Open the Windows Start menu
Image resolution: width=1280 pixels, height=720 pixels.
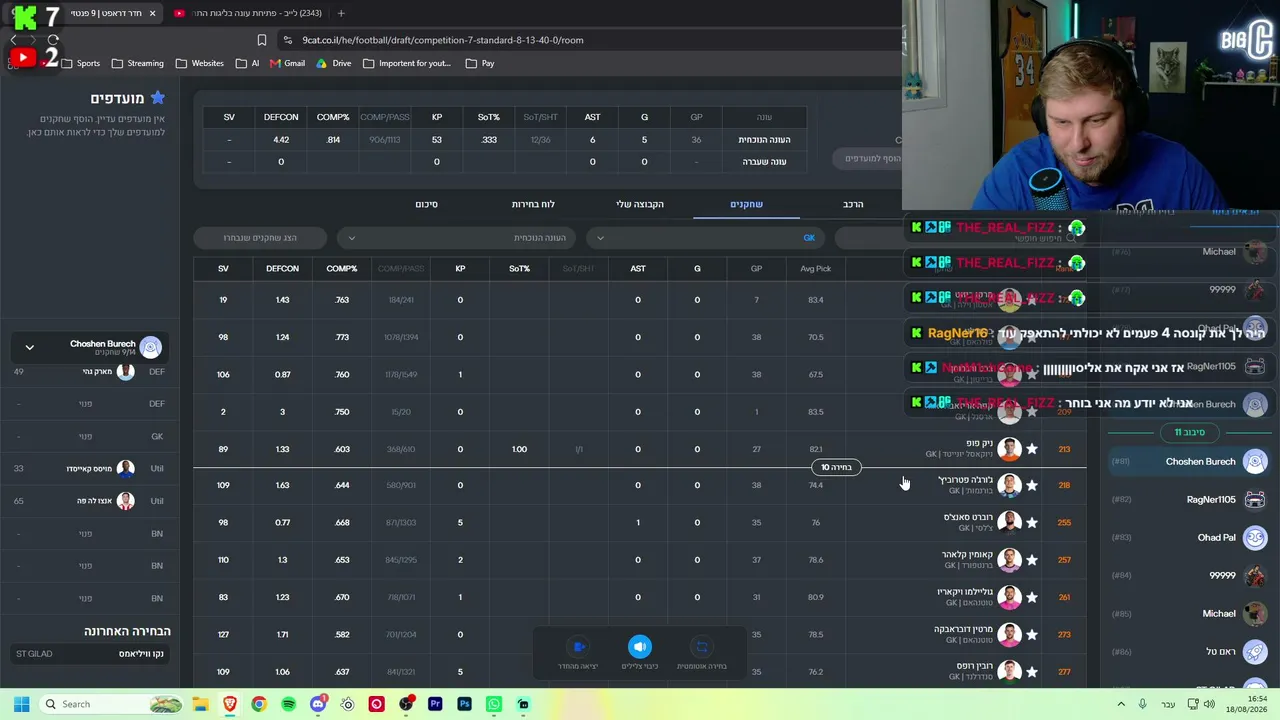tap(21, 704)
